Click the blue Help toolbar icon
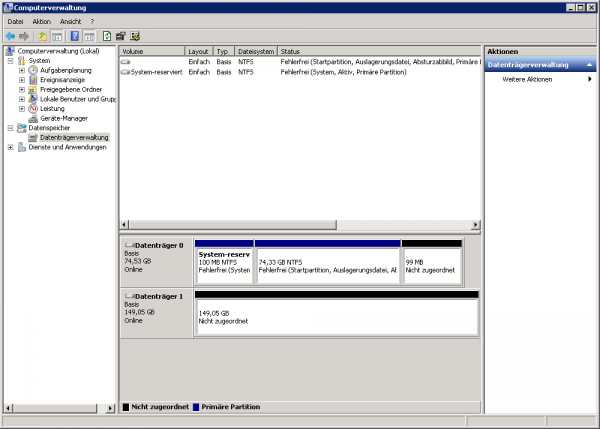 [74, 36]
